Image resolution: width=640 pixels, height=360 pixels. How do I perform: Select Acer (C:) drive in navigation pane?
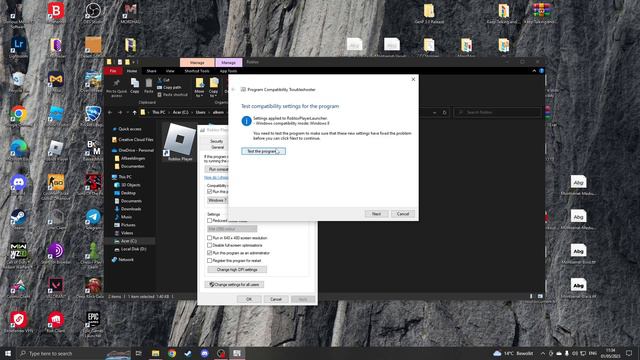tap(125, 241)
